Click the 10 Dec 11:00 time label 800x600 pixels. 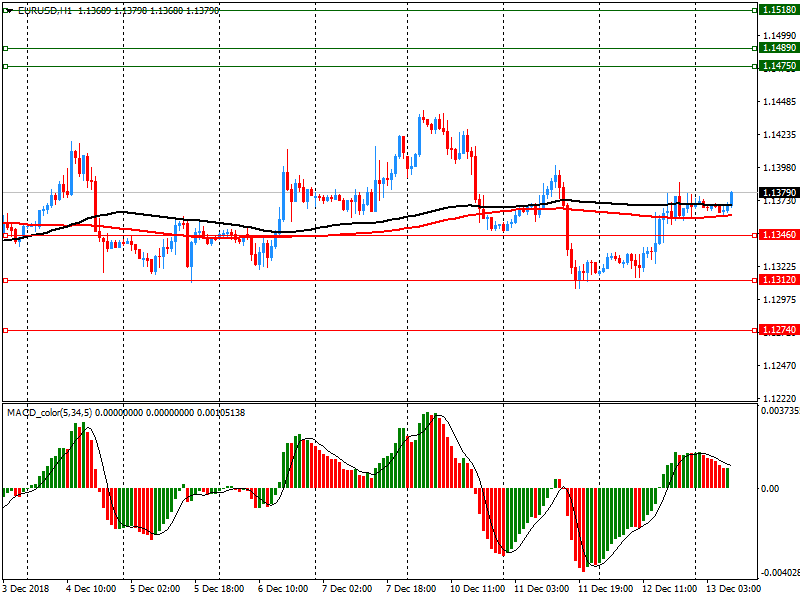(477, 590)
